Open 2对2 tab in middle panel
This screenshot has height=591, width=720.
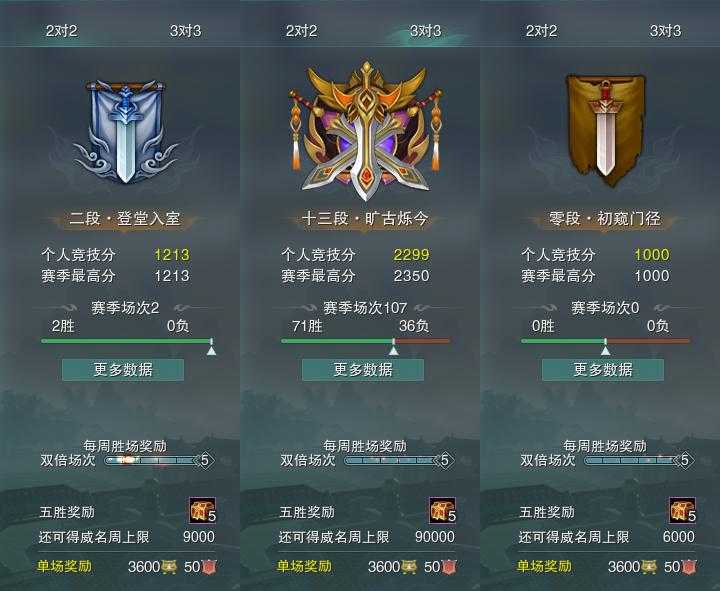click(301, 31)
